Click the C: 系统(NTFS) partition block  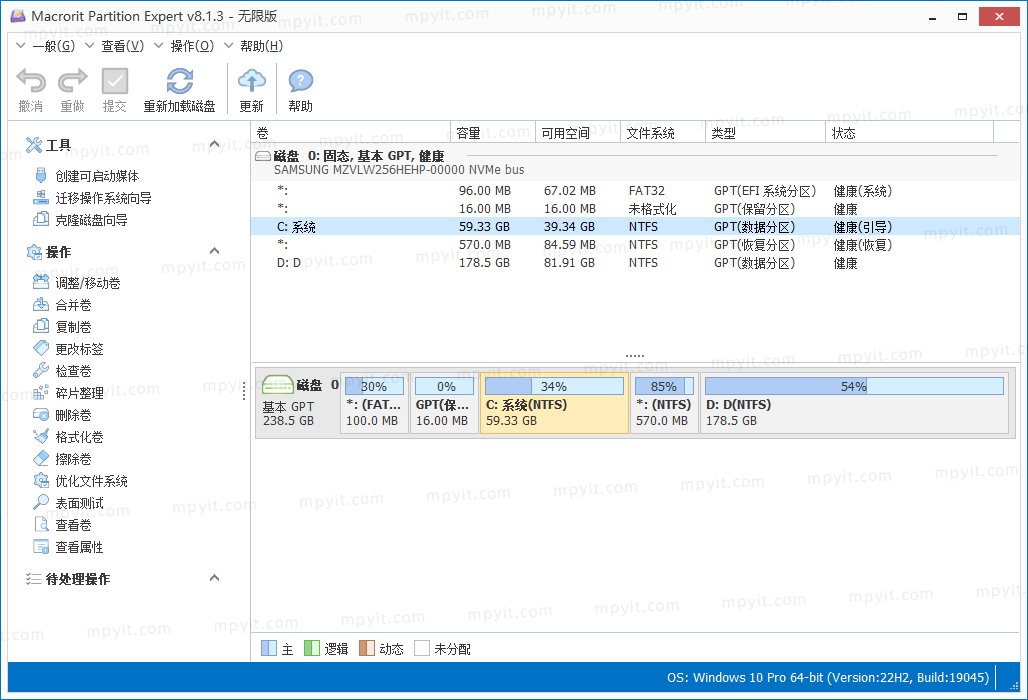point(555,403)
